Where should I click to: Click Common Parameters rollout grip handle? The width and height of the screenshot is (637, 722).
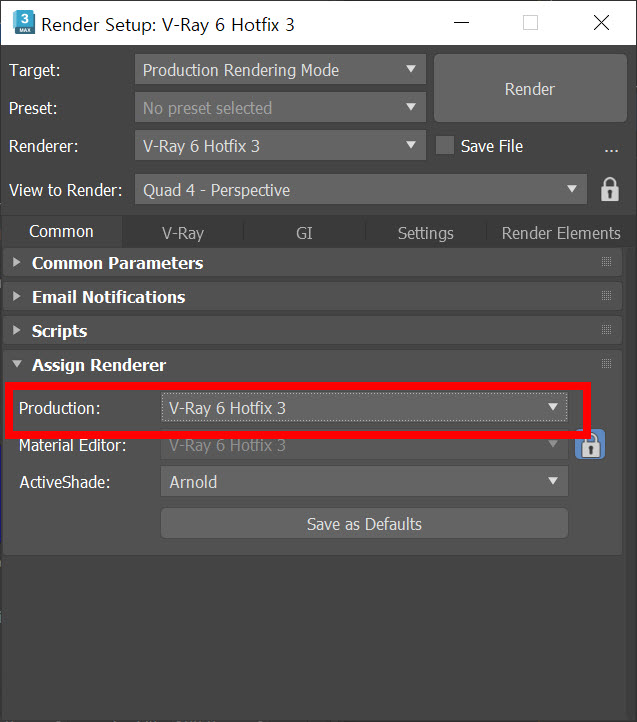pyautogui.click(x=606, y=262)
